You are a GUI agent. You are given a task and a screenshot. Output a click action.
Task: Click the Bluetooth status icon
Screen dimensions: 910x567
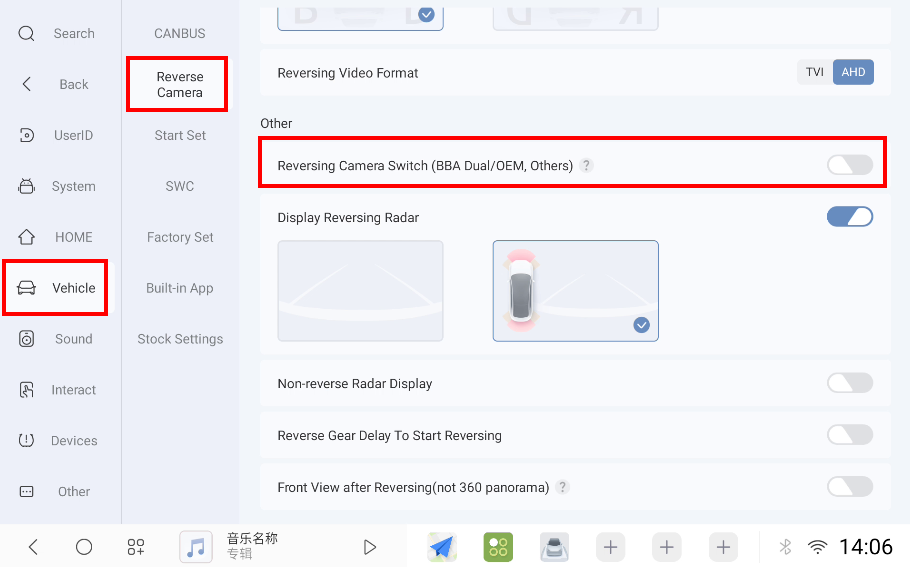point(785,547)
